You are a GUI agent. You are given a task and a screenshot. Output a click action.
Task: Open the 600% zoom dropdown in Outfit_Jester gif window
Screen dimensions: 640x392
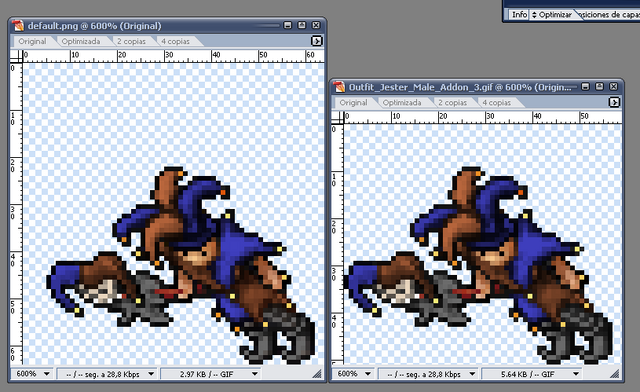coord(354,374)
